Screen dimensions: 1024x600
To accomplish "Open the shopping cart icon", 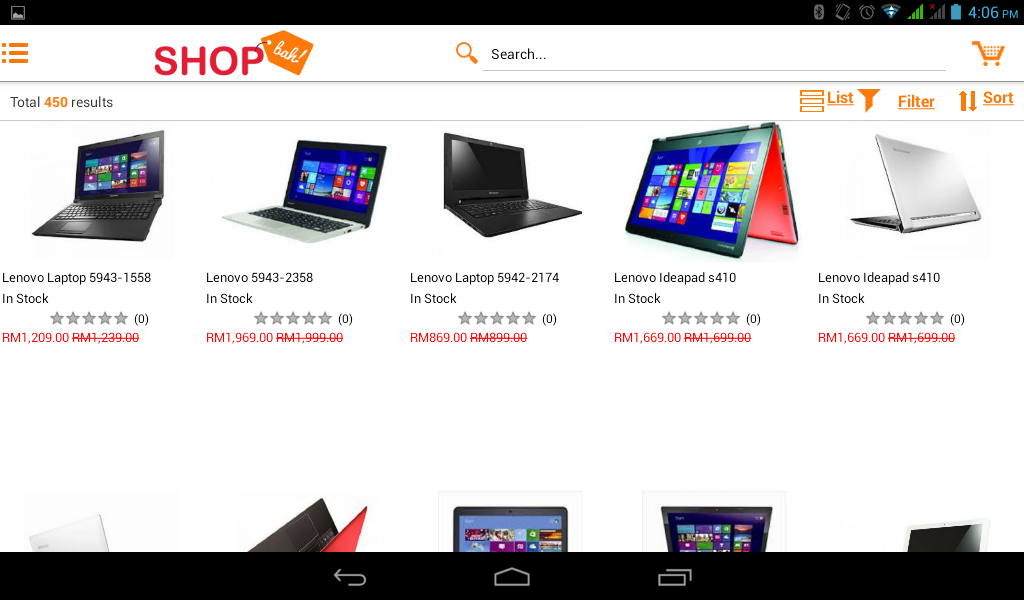I will [x=988, y=54].
